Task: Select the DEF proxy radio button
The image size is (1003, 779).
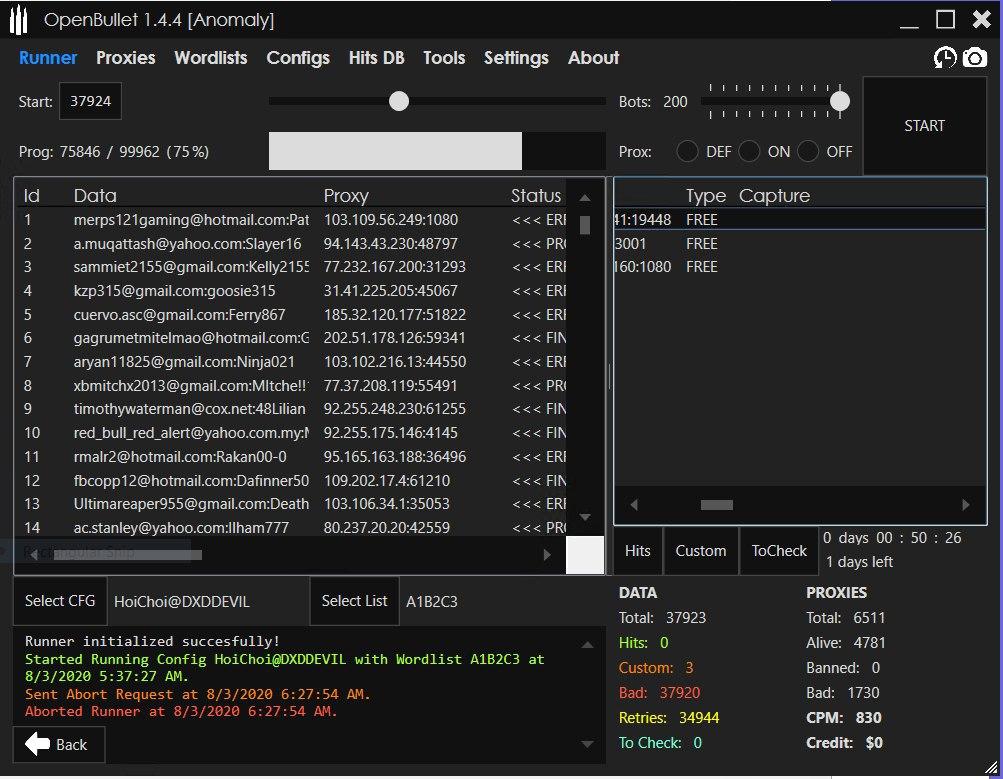Action: point(687,152)
